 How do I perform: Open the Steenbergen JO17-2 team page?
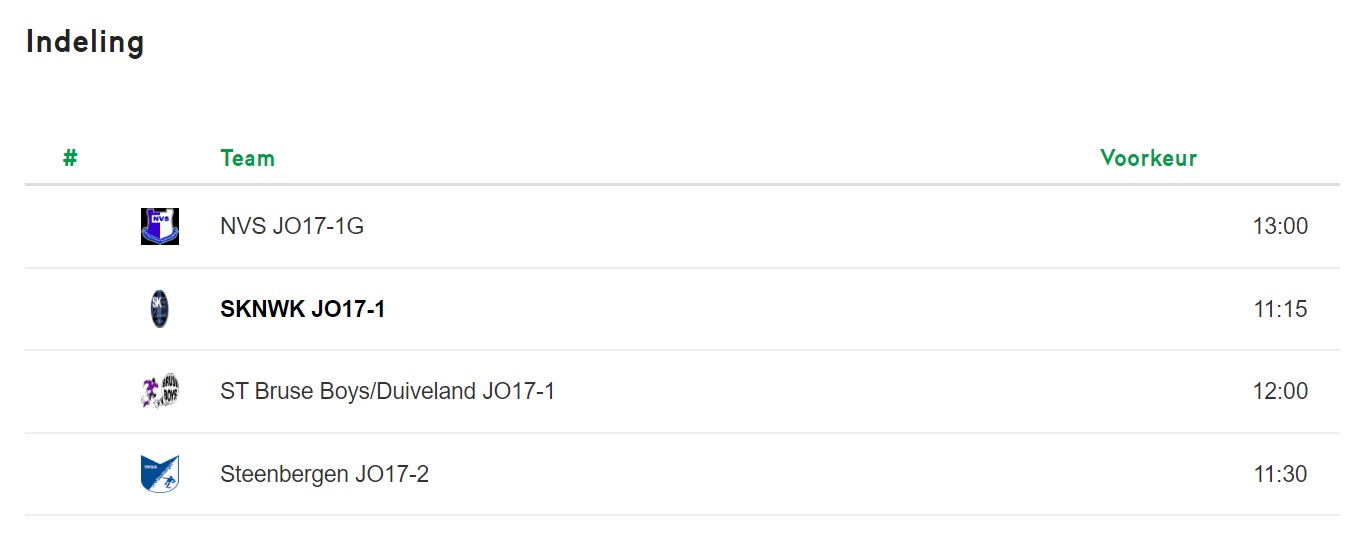(324, 474)
